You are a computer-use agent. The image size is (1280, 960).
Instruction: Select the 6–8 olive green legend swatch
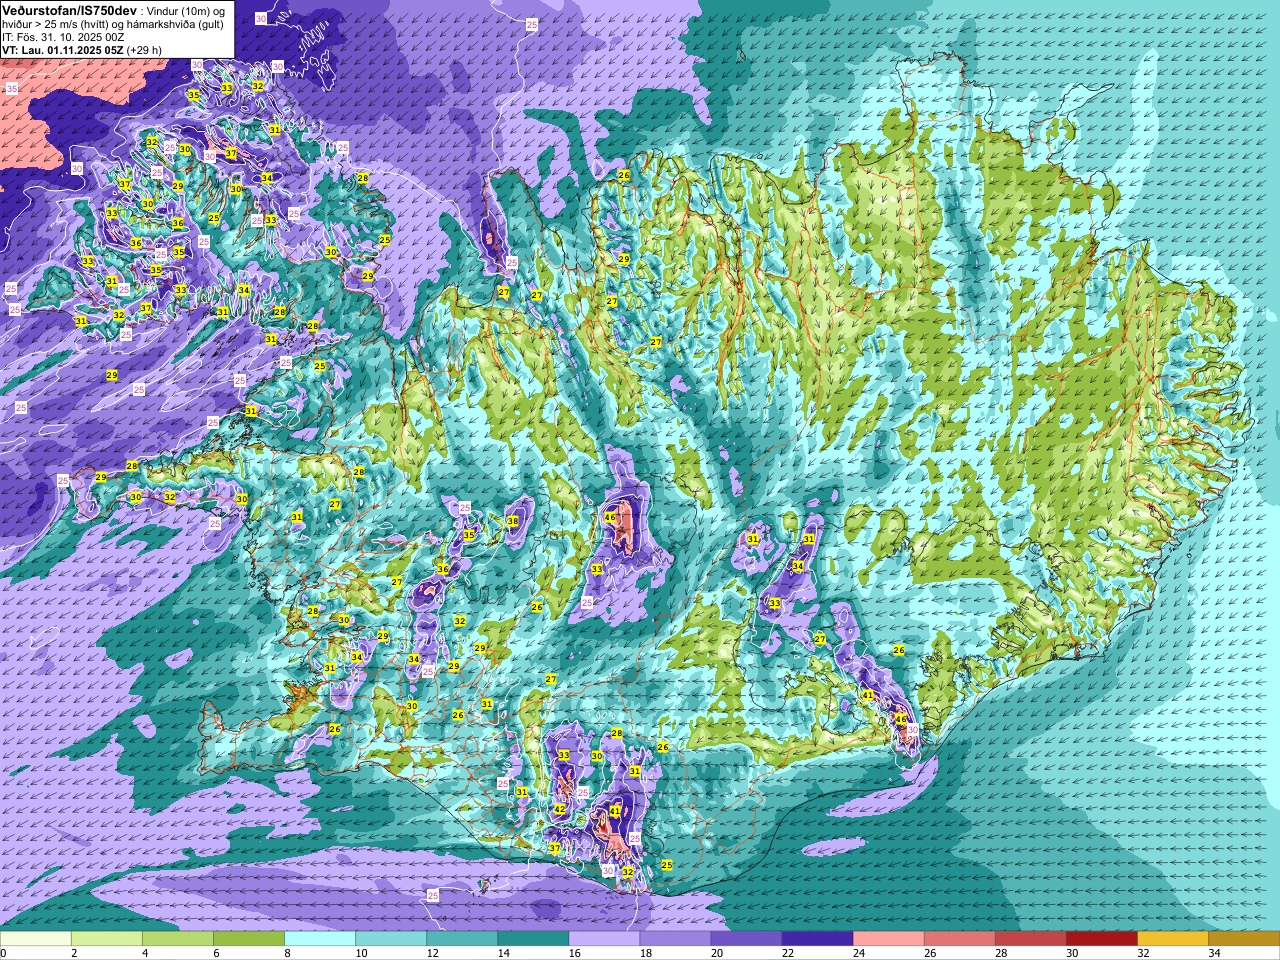(x=249, y=939)
